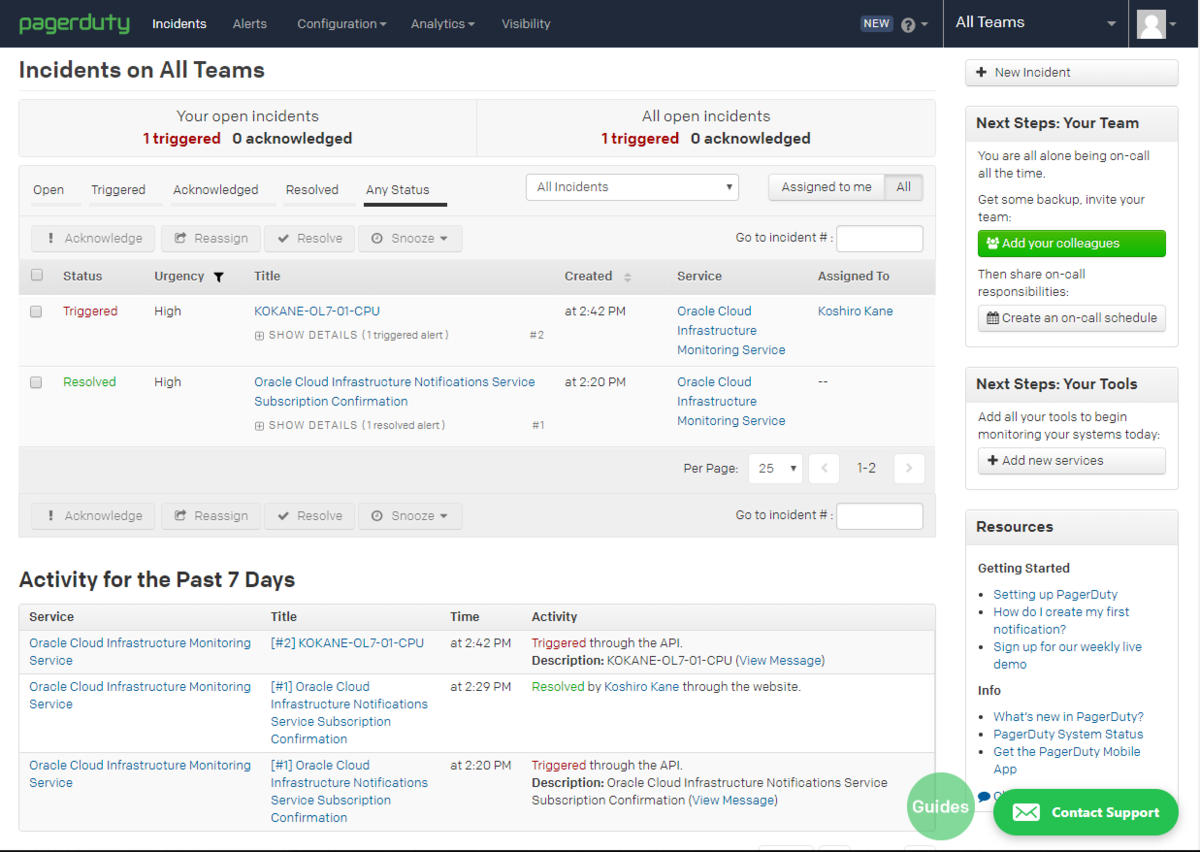The width and height of the screenshot is (1200, 852).
Task: Click the top Reassign button
Action: (211, 239)
